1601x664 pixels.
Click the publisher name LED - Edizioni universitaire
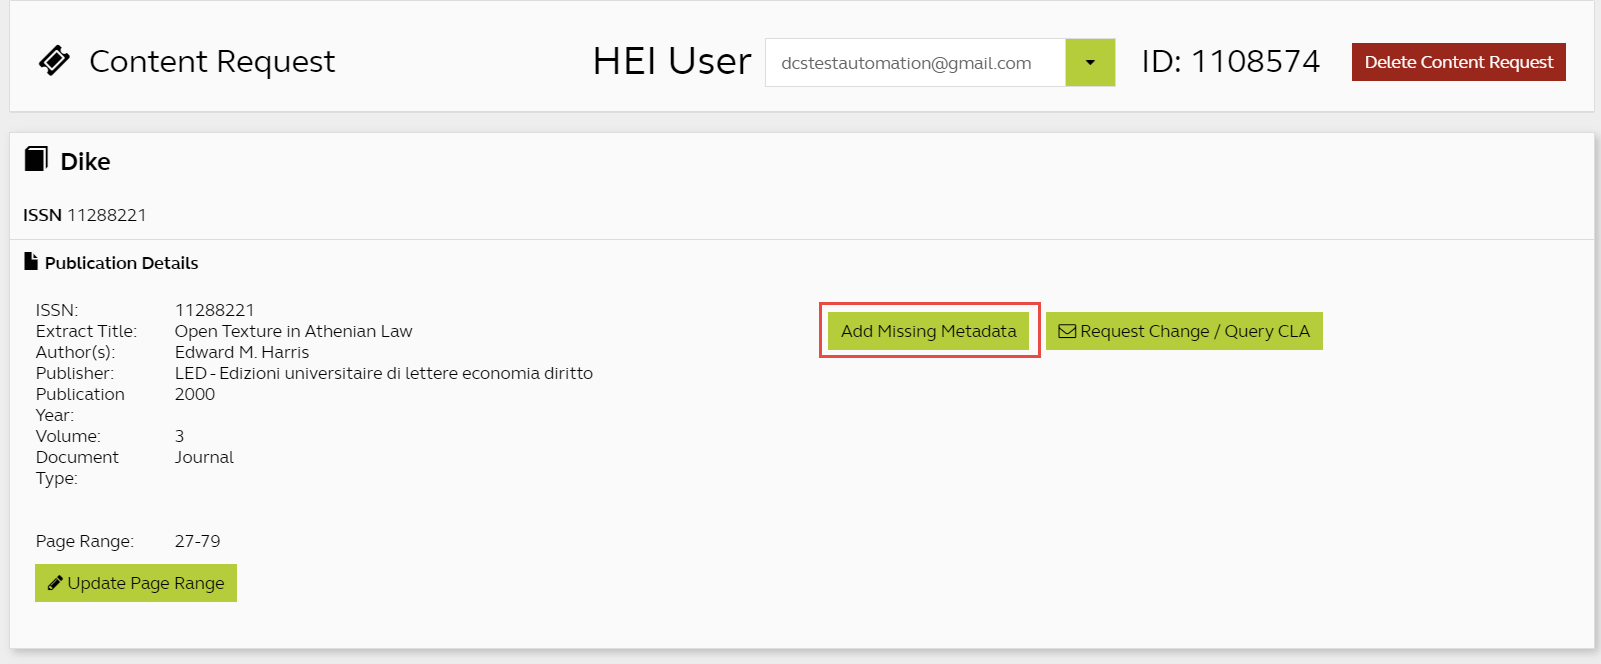point(383,373)
